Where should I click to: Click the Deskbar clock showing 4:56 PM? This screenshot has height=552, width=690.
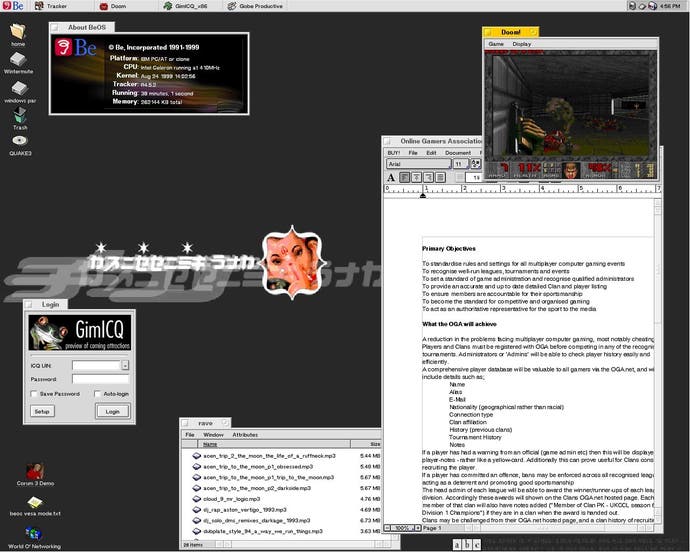coord(670,6)
